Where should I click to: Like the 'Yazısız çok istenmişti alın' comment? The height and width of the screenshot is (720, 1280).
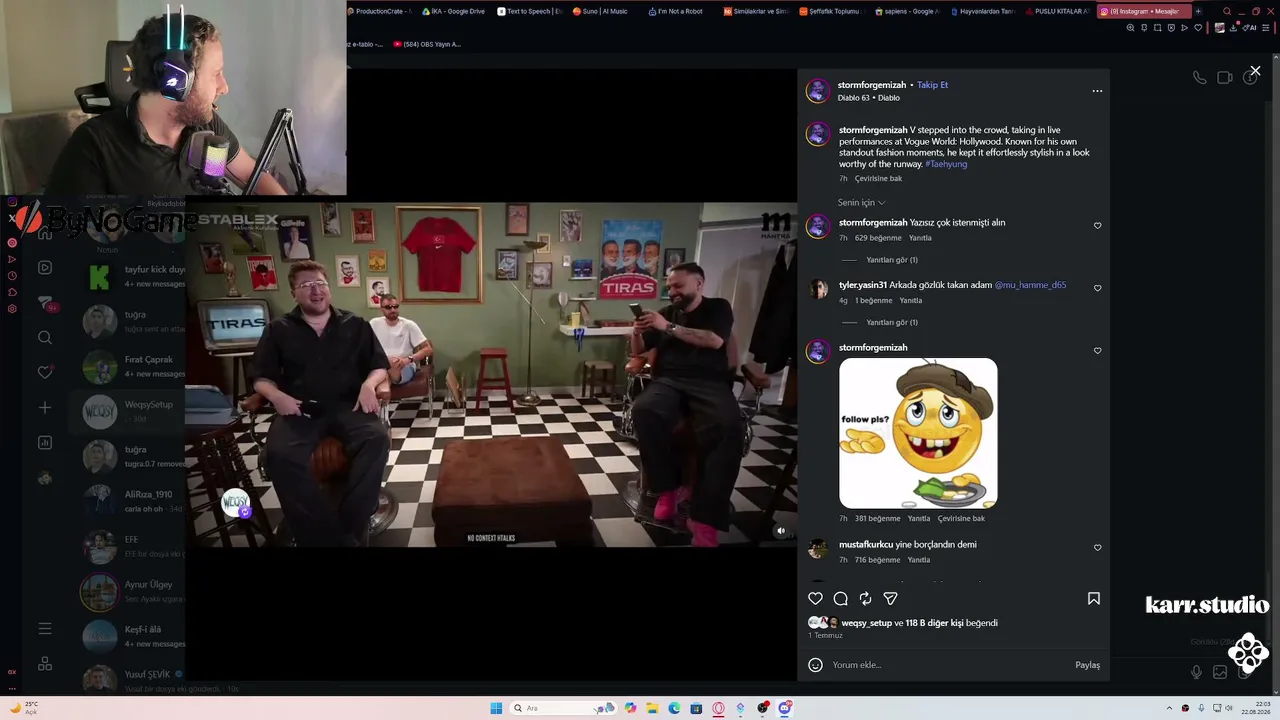1097,225
